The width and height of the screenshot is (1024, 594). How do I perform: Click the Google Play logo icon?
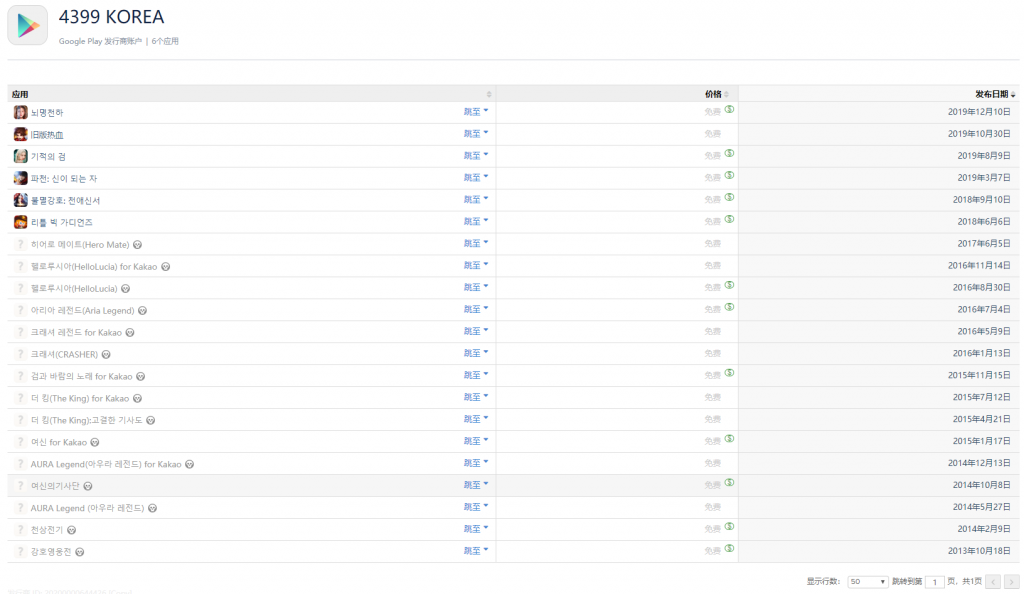click(x=28, y=25)
